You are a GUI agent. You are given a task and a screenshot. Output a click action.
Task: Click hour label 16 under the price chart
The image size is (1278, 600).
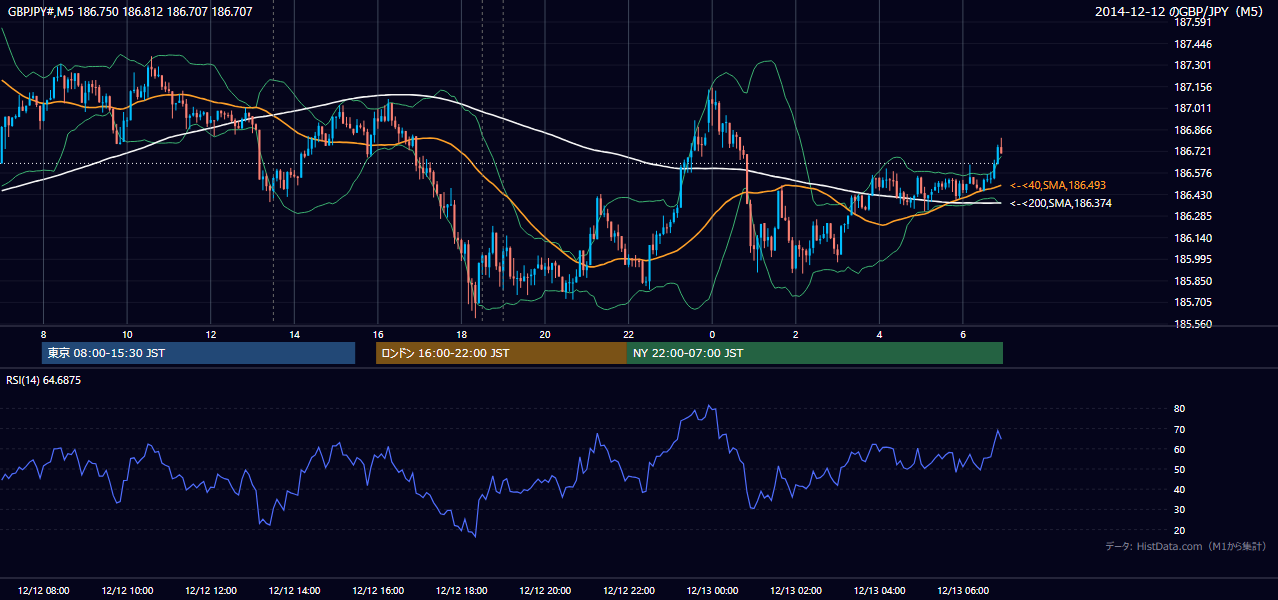378,334
